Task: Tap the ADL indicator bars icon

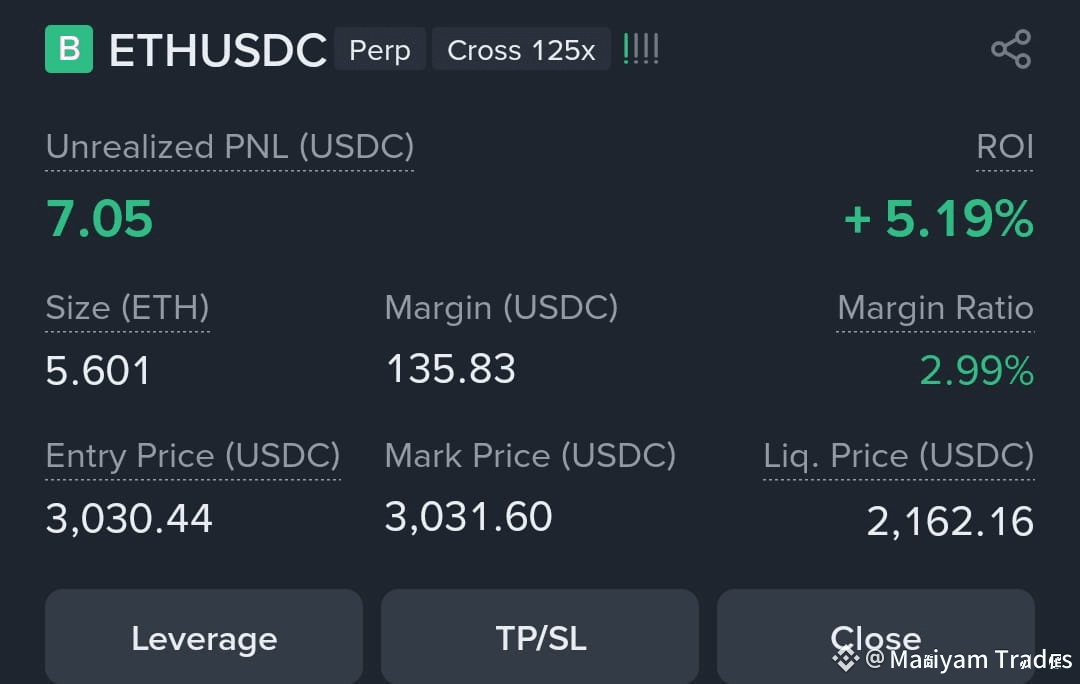Action: (x=641, y=49)
